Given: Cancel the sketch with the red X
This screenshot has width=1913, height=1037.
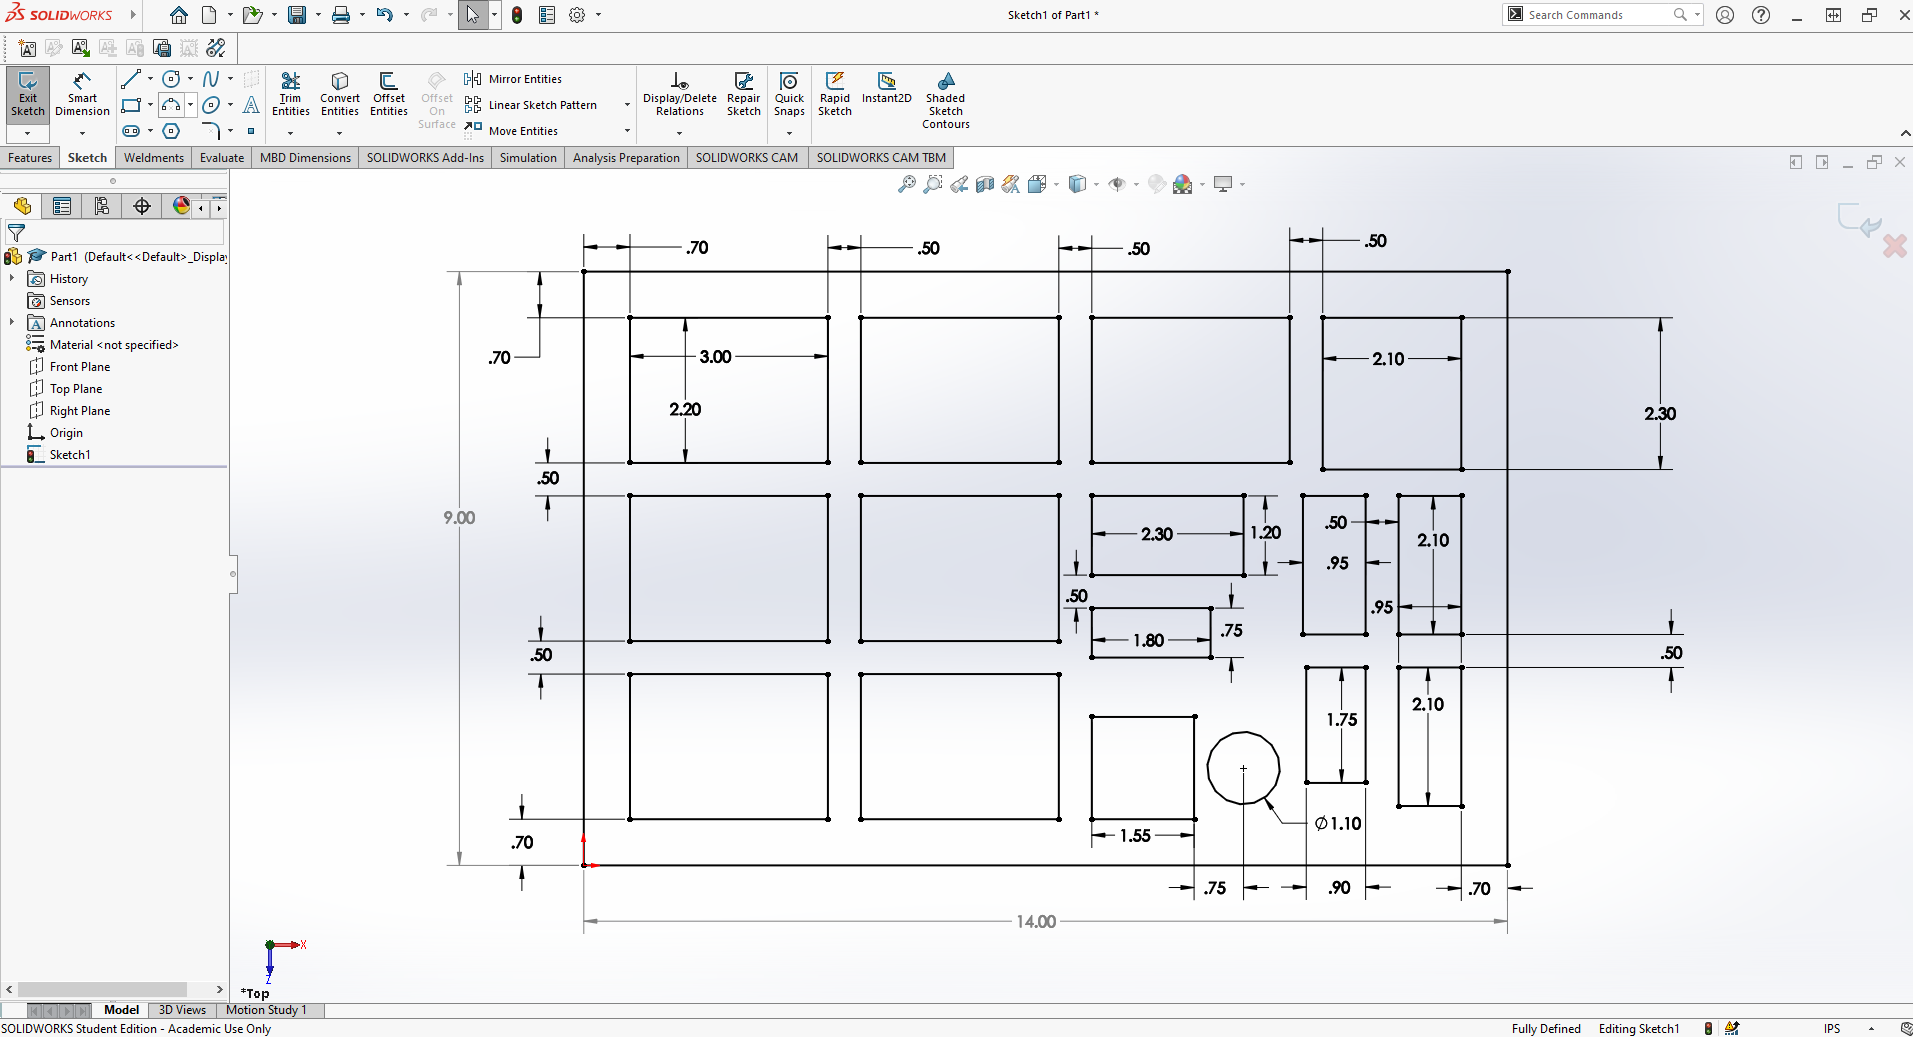Looking at the screenshot, I should tap(1894, 246).
